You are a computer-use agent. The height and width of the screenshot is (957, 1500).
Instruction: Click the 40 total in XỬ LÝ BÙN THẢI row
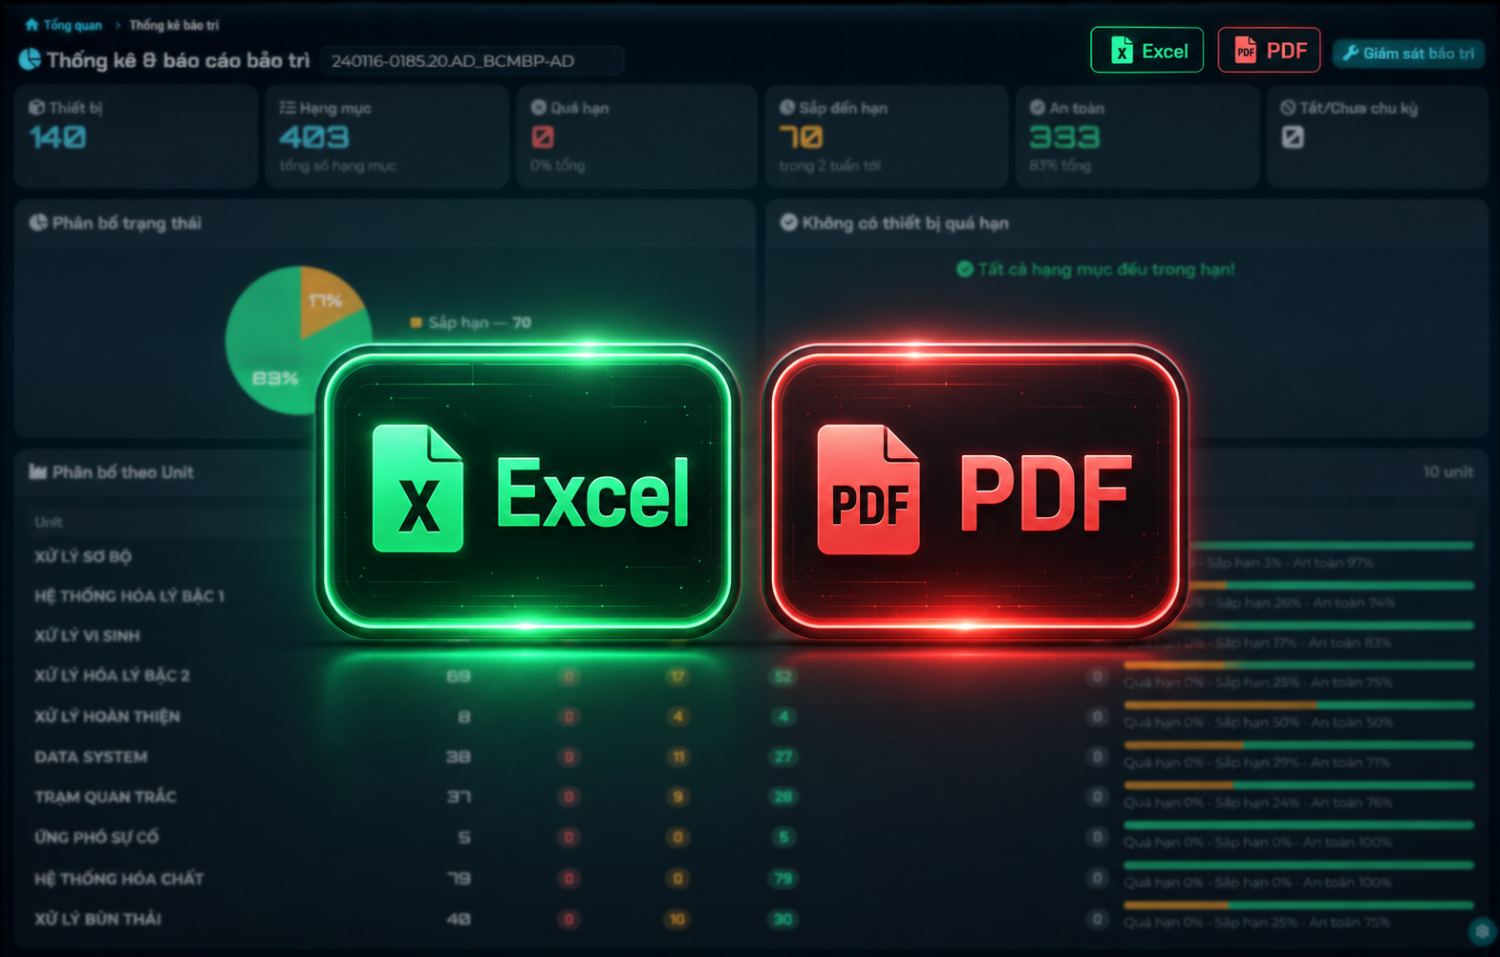[458, 918]
